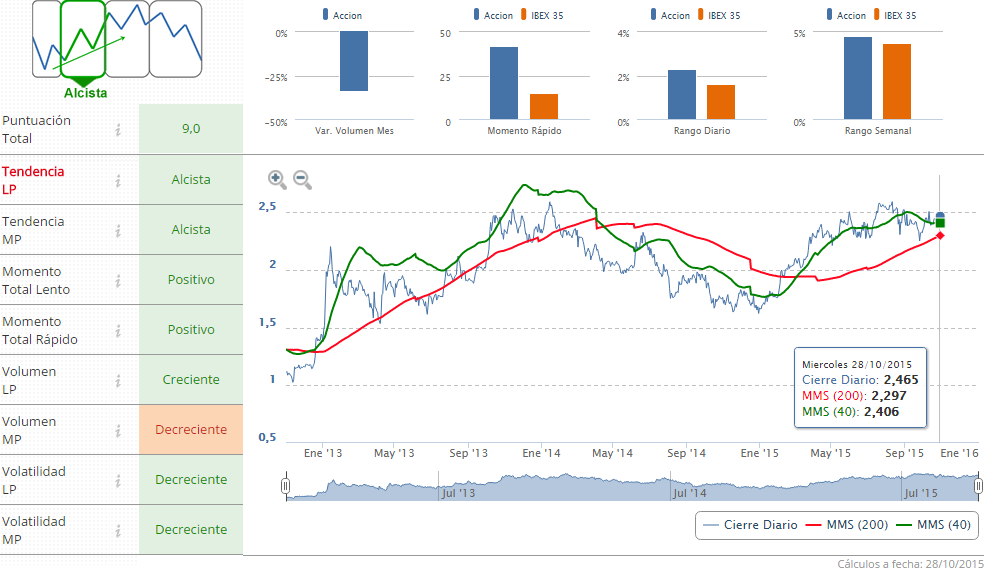Open info icon for Puntuación Total
The width and height of the screenshot is (992, 577).
pos(118,129)
